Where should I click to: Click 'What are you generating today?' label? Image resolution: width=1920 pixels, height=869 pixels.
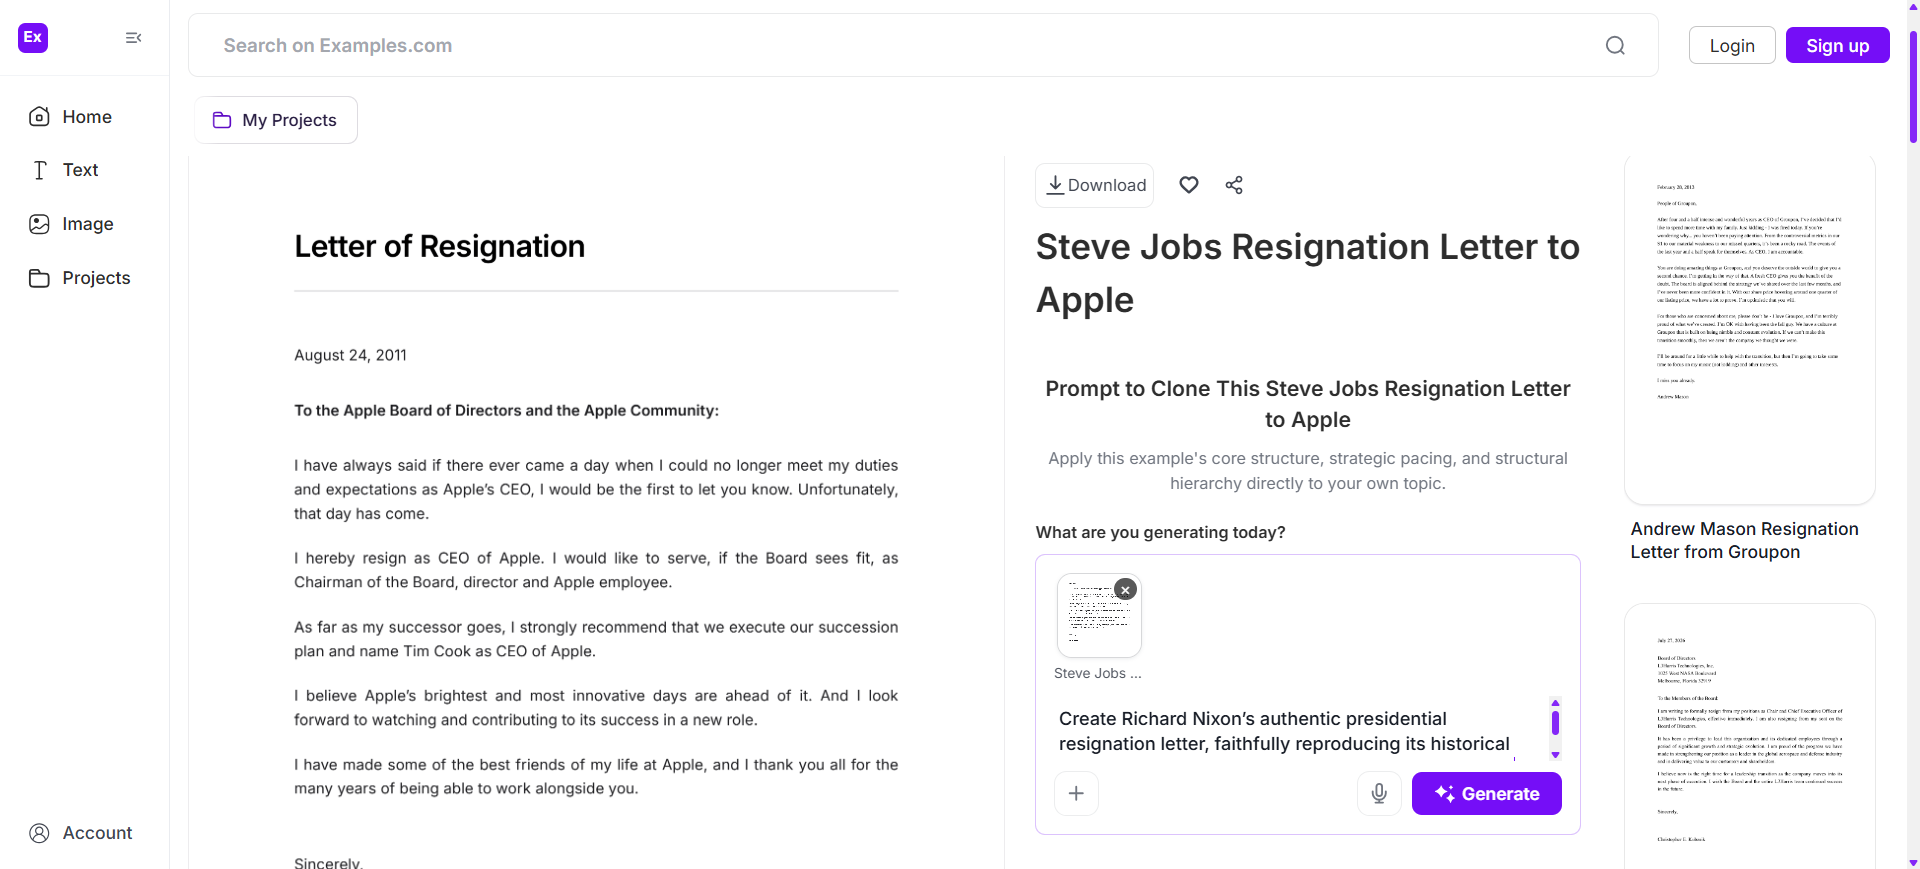tap(1160, 532)
